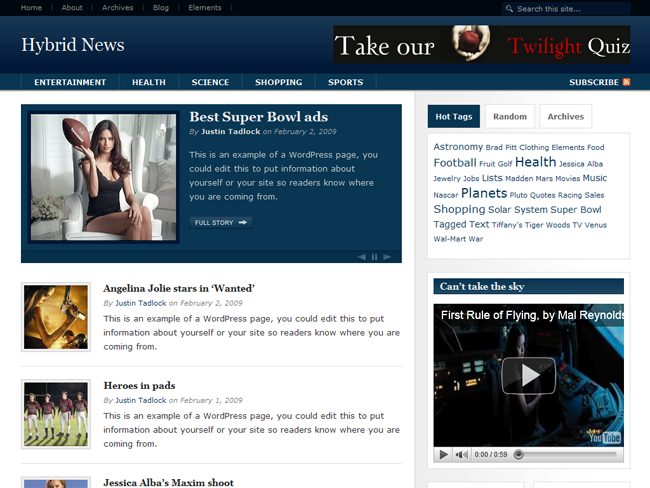Advance to next slide in featured slider

coord(387,257)
